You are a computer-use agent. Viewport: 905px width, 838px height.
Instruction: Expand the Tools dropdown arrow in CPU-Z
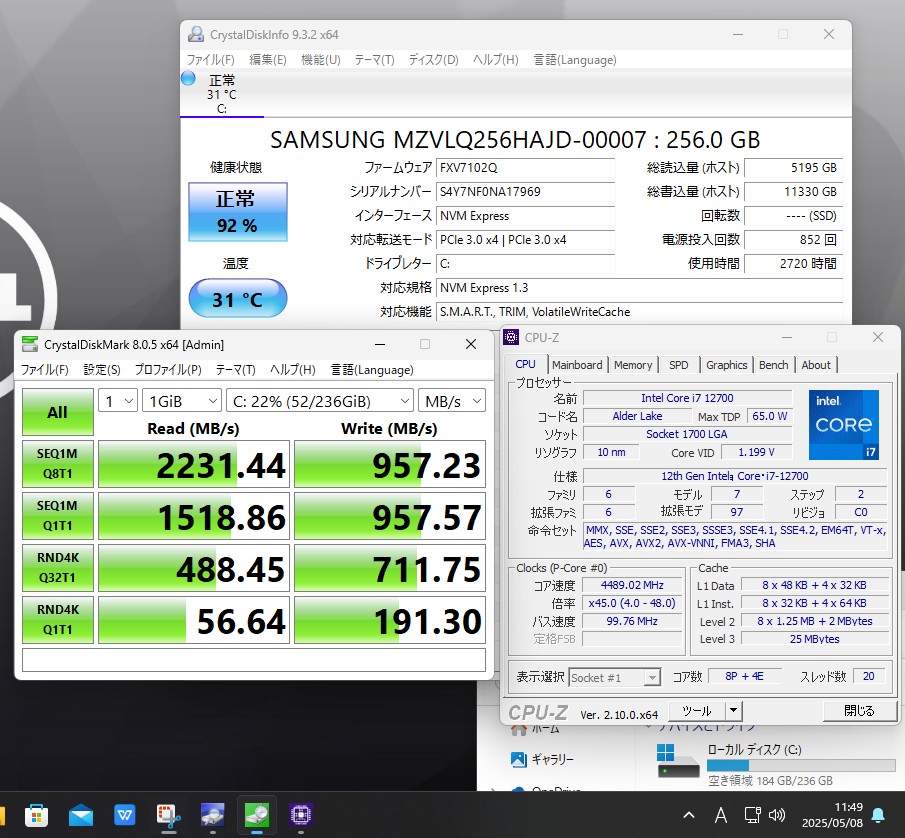click(734, 710)
